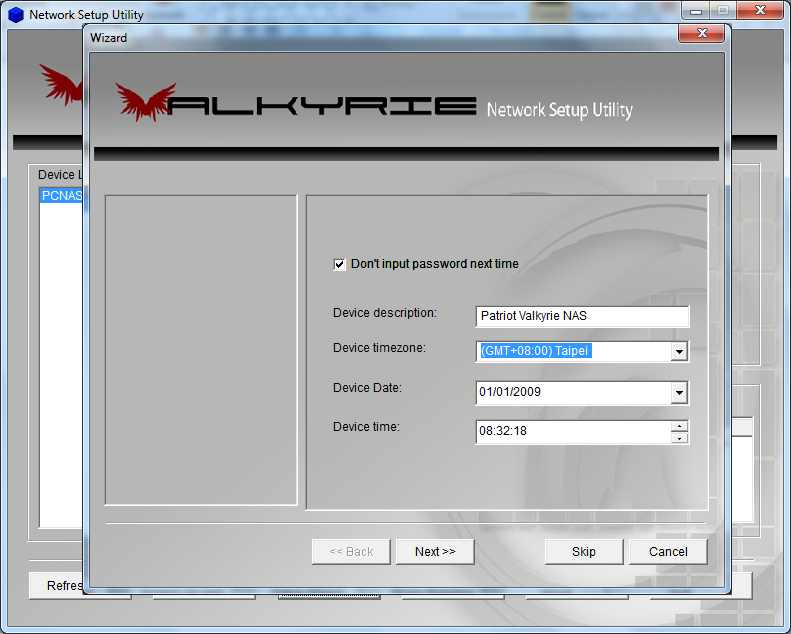Uncheck Don't input password next time

pos(340,264)
